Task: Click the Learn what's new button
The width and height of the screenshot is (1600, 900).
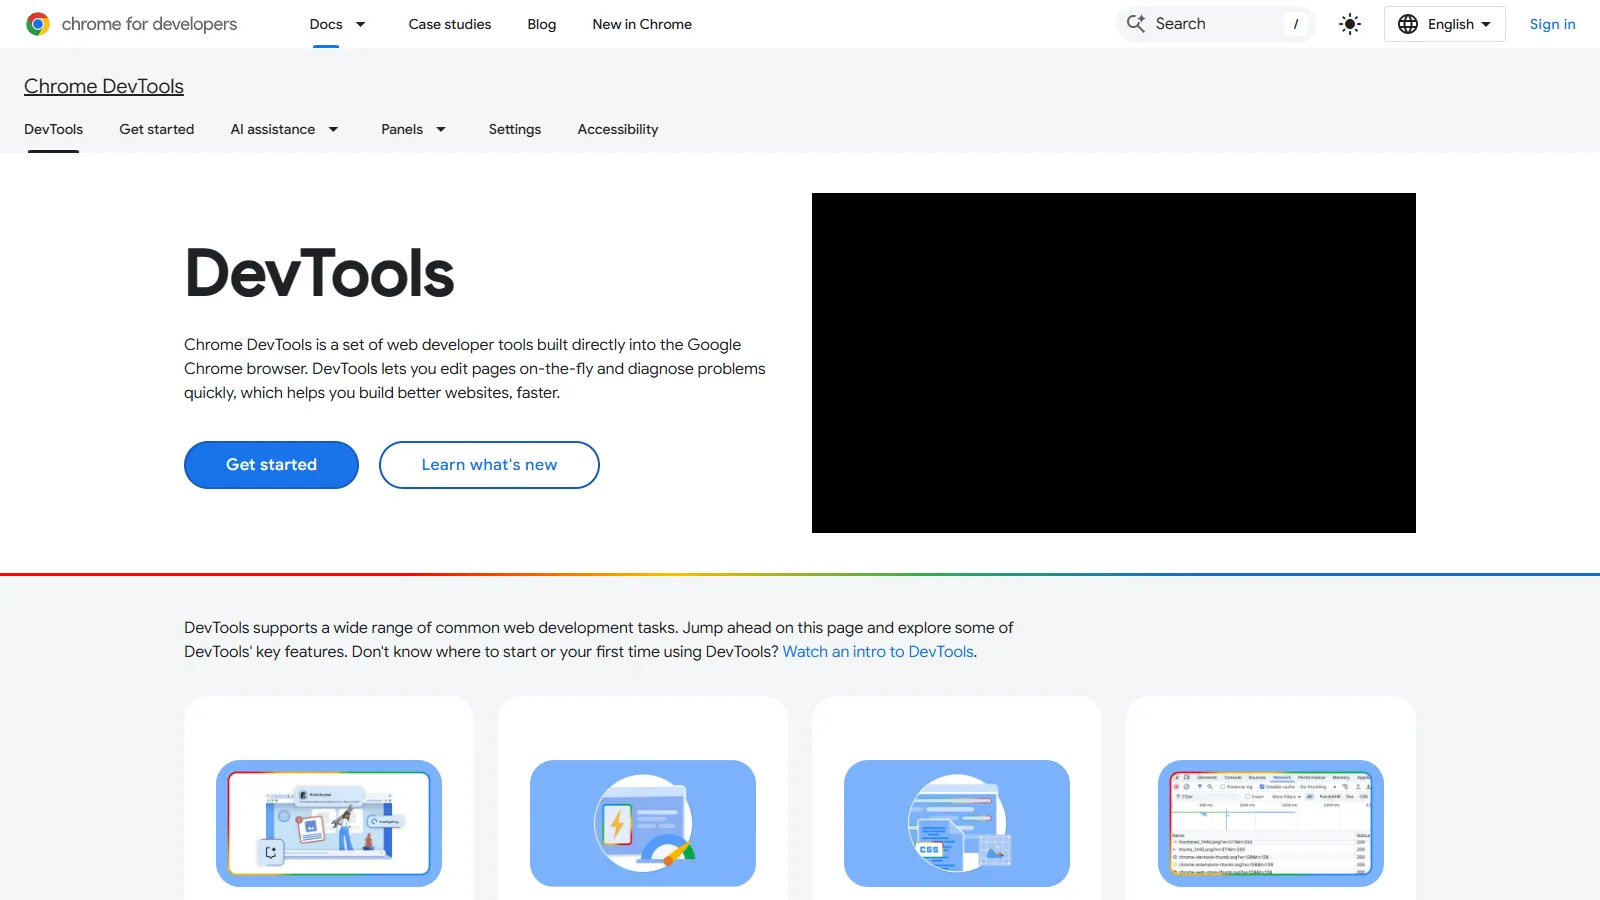Action: click(488, 464)
